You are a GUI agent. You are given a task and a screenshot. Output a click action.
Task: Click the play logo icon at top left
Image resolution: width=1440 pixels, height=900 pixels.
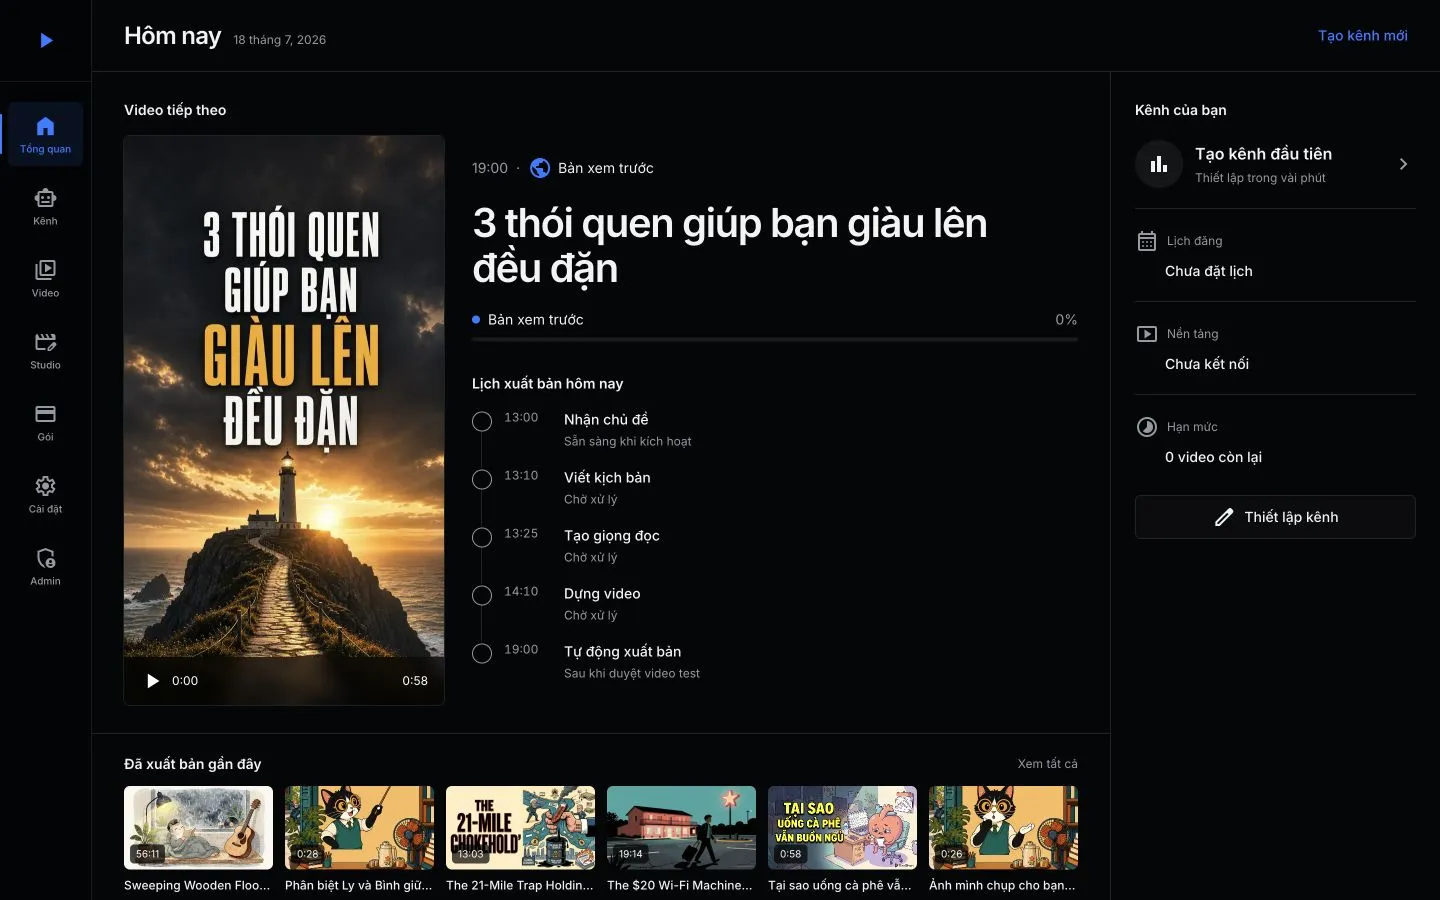point(46,40)
